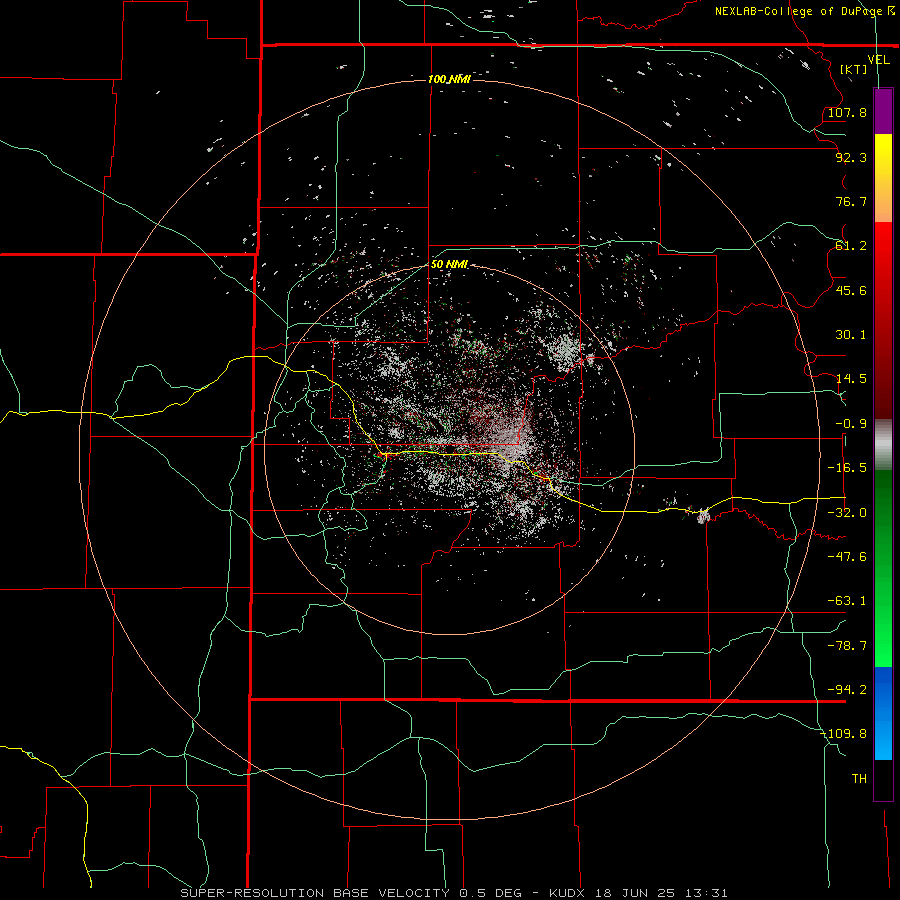Click the 45.6 velocity scale label
This screenshot has height=900, width=900.
(x=851, y=290)
